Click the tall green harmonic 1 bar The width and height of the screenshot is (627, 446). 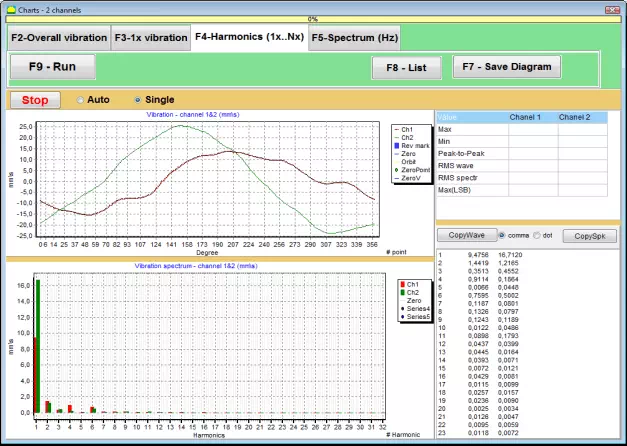point(38,346)
